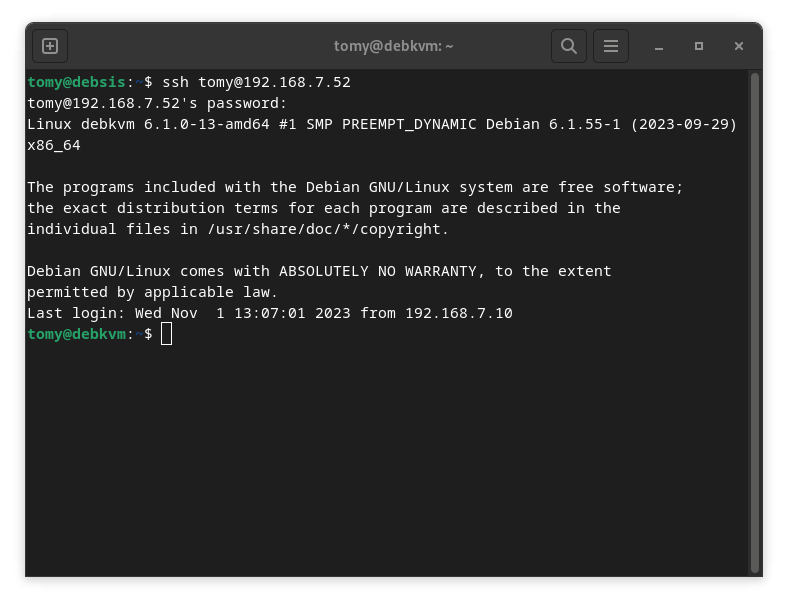This screenshot has width=788, height=605.
Task: Click the green tomy@debsis prompt text
Action: click(75, 82)
